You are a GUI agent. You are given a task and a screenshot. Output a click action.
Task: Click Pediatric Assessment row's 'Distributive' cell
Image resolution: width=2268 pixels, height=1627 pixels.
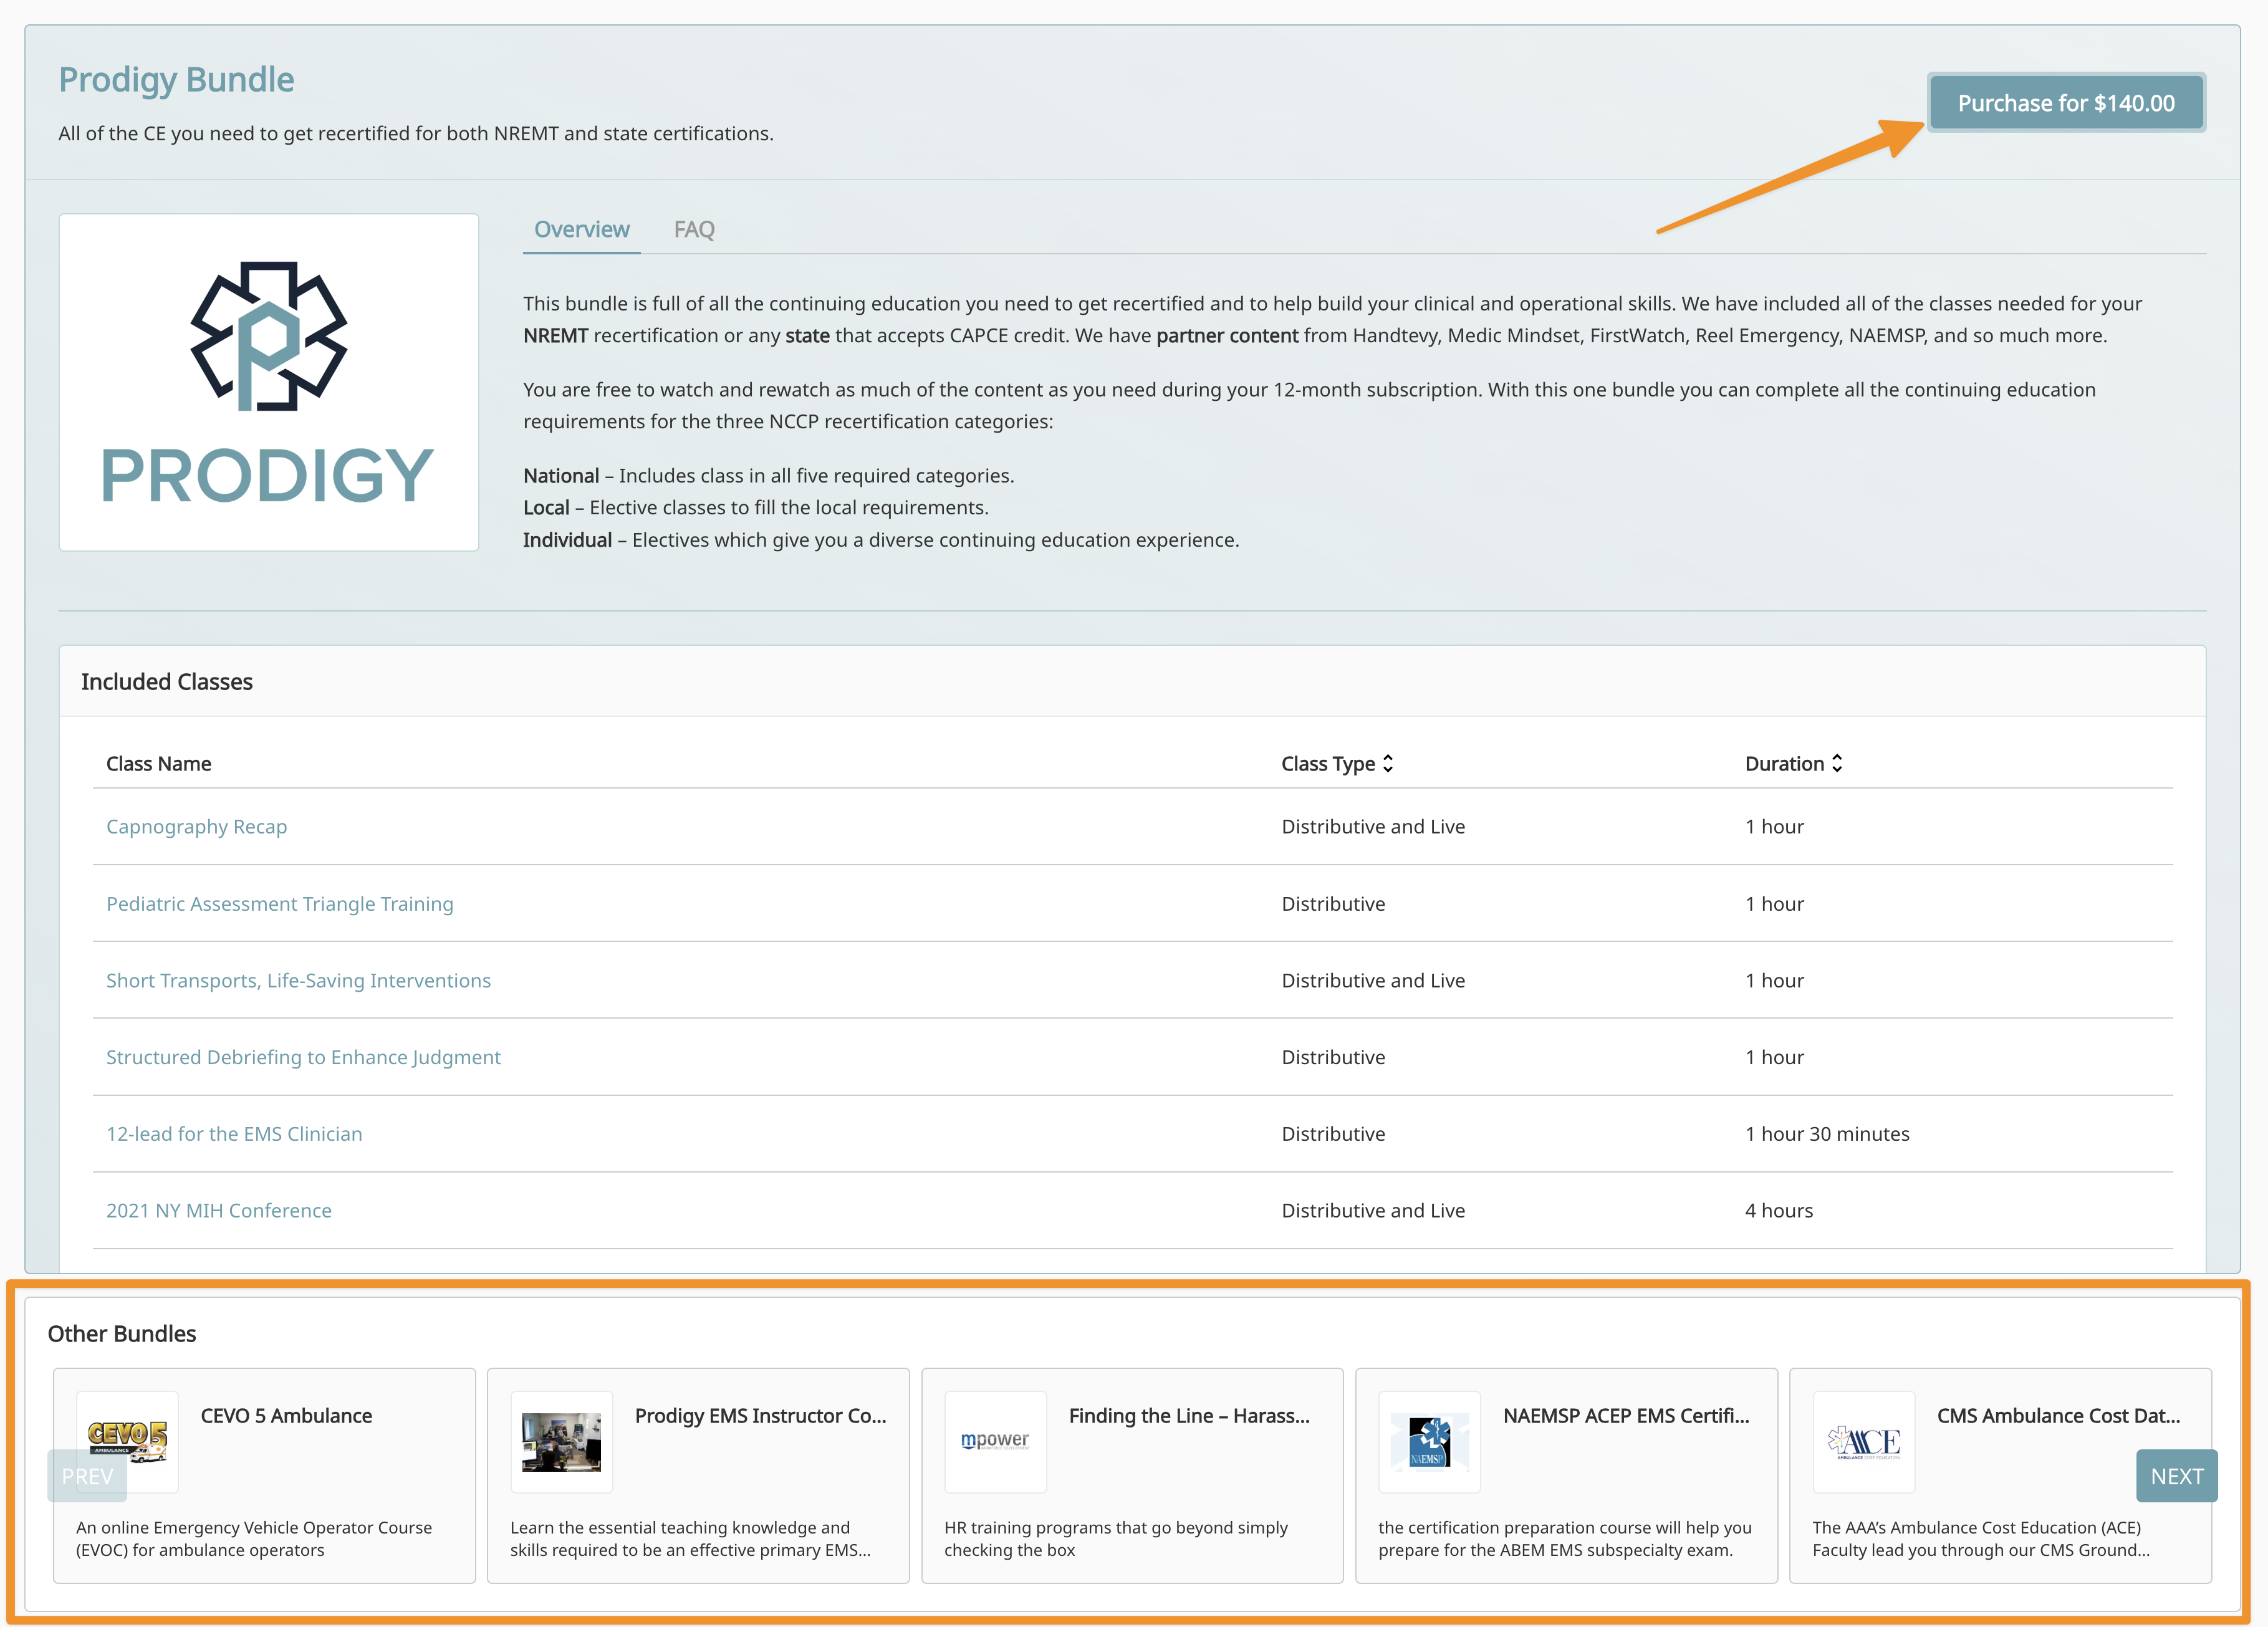coord(1333,904)
